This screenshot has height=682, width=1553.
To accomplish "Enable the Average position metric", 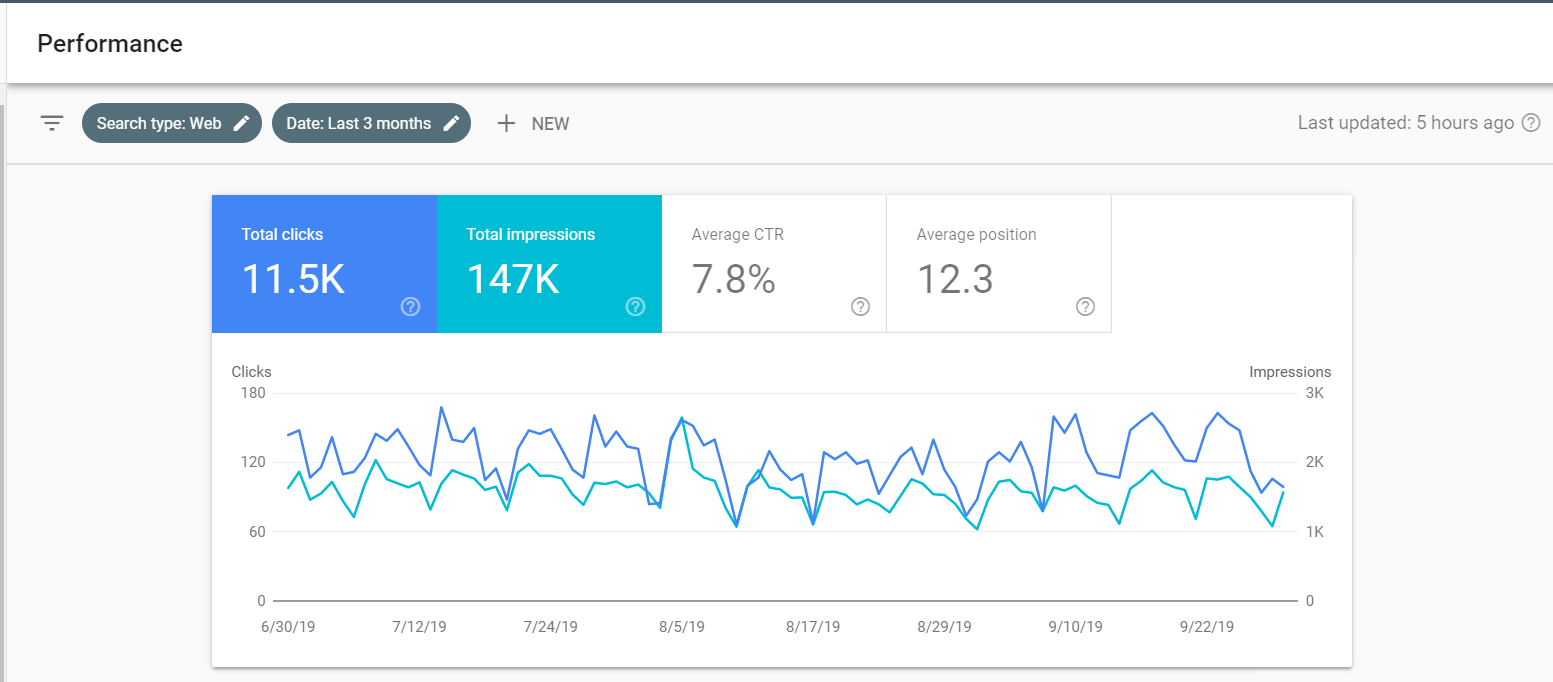I will [x=998, y=263].
